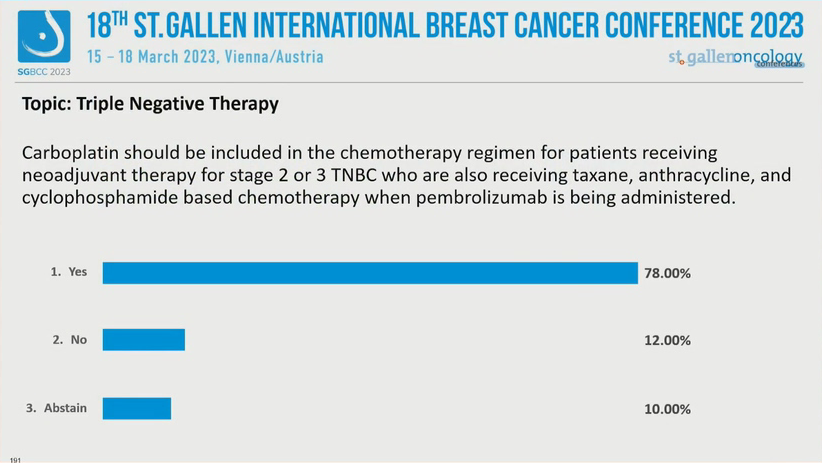Click the 'Topic: Triple Negative Therapy' heading
Screen dimensions: 822x463
[150, 103]
